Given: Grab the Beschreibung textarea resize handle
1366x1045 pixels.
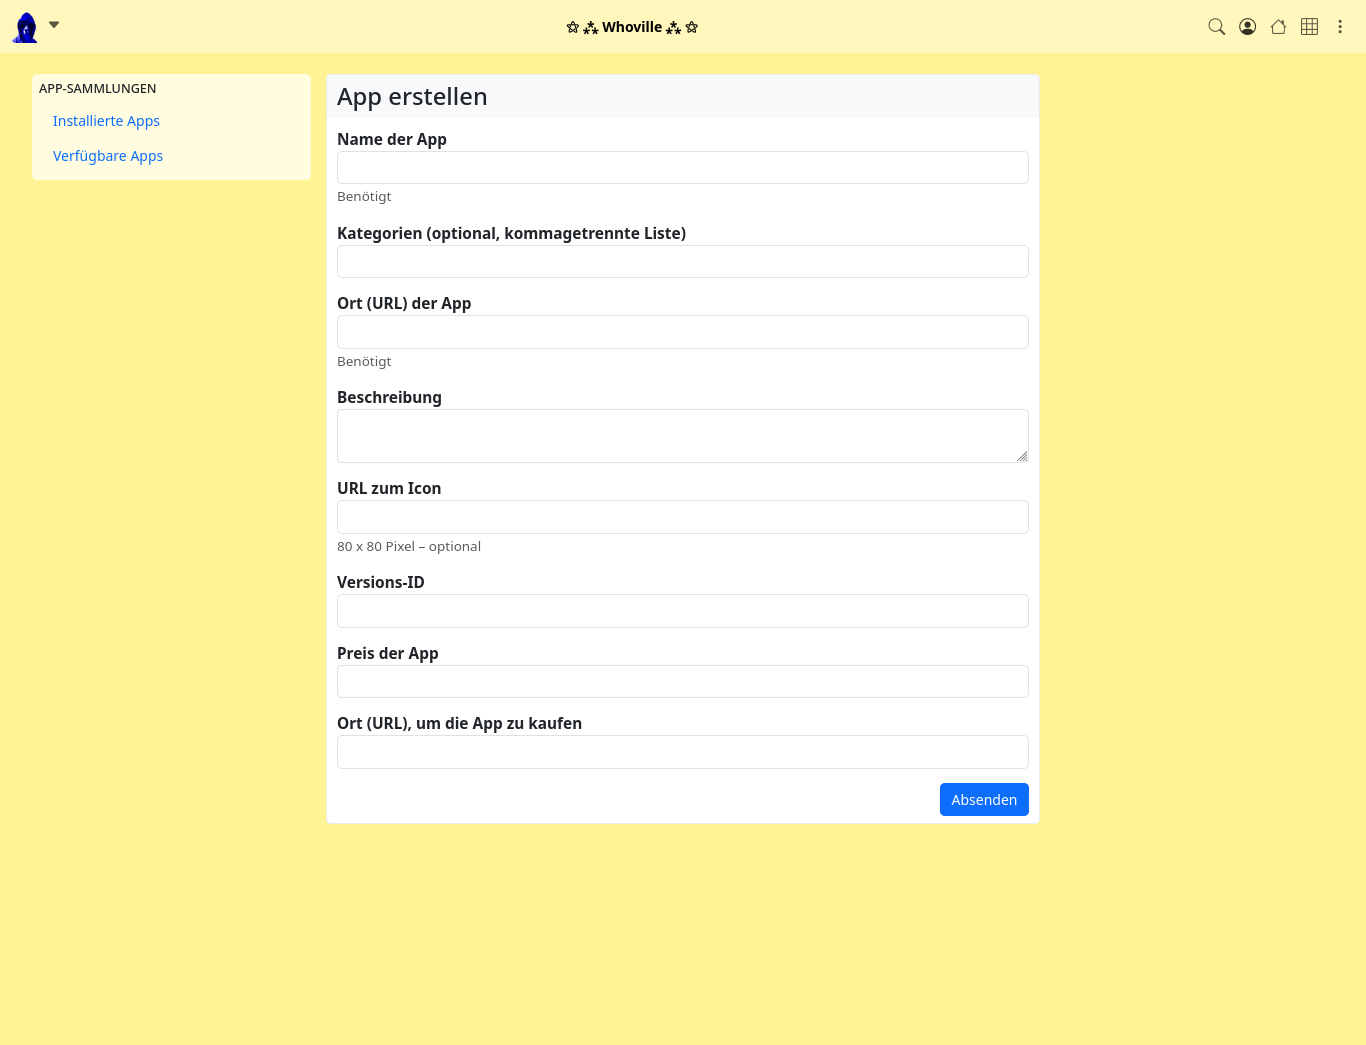Looking at the screenshot, I should (1022, 456).
